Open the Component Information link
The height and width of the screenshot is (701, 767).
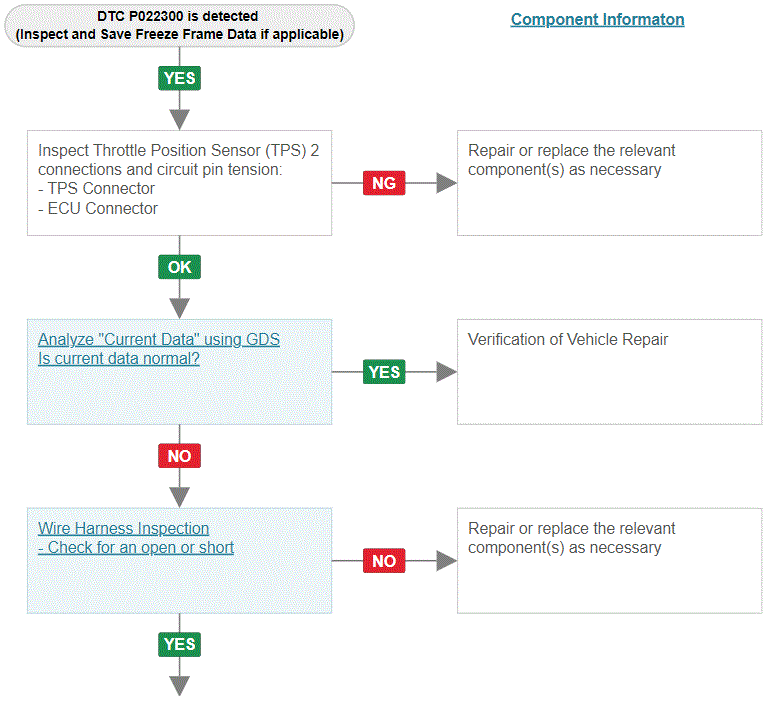(x=597, y=19)
